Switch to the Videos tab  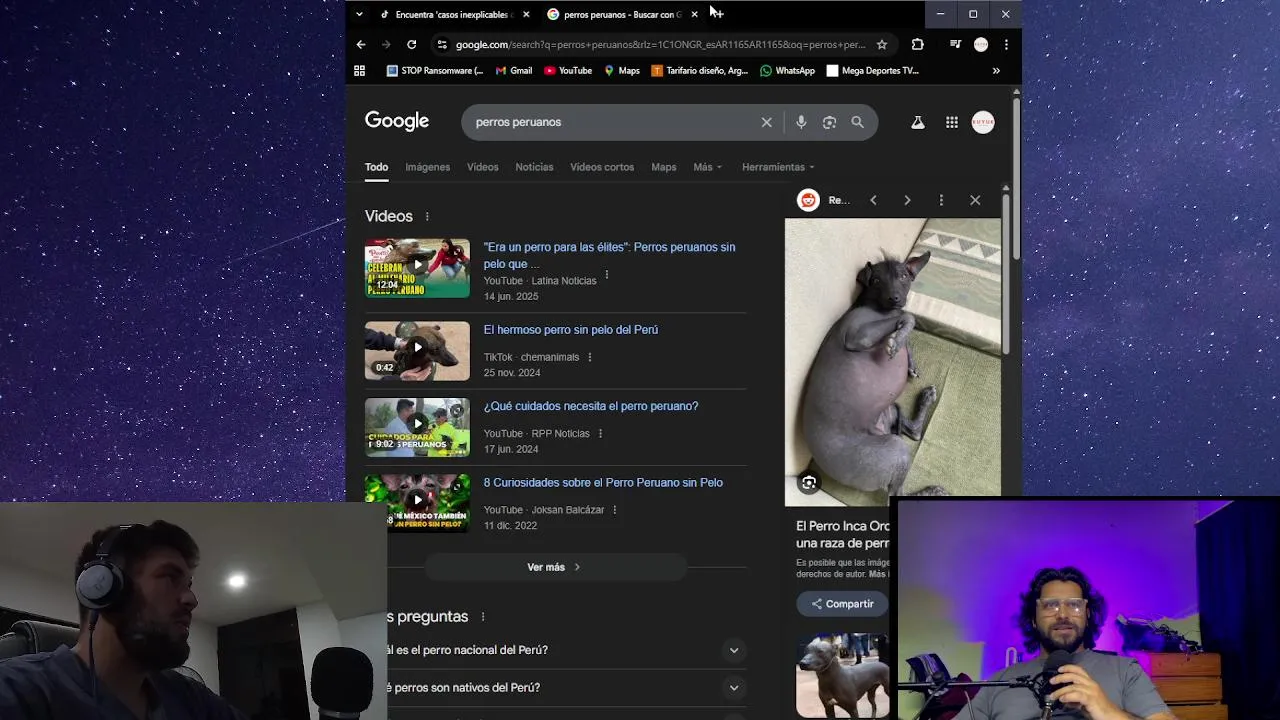(482, 167)
